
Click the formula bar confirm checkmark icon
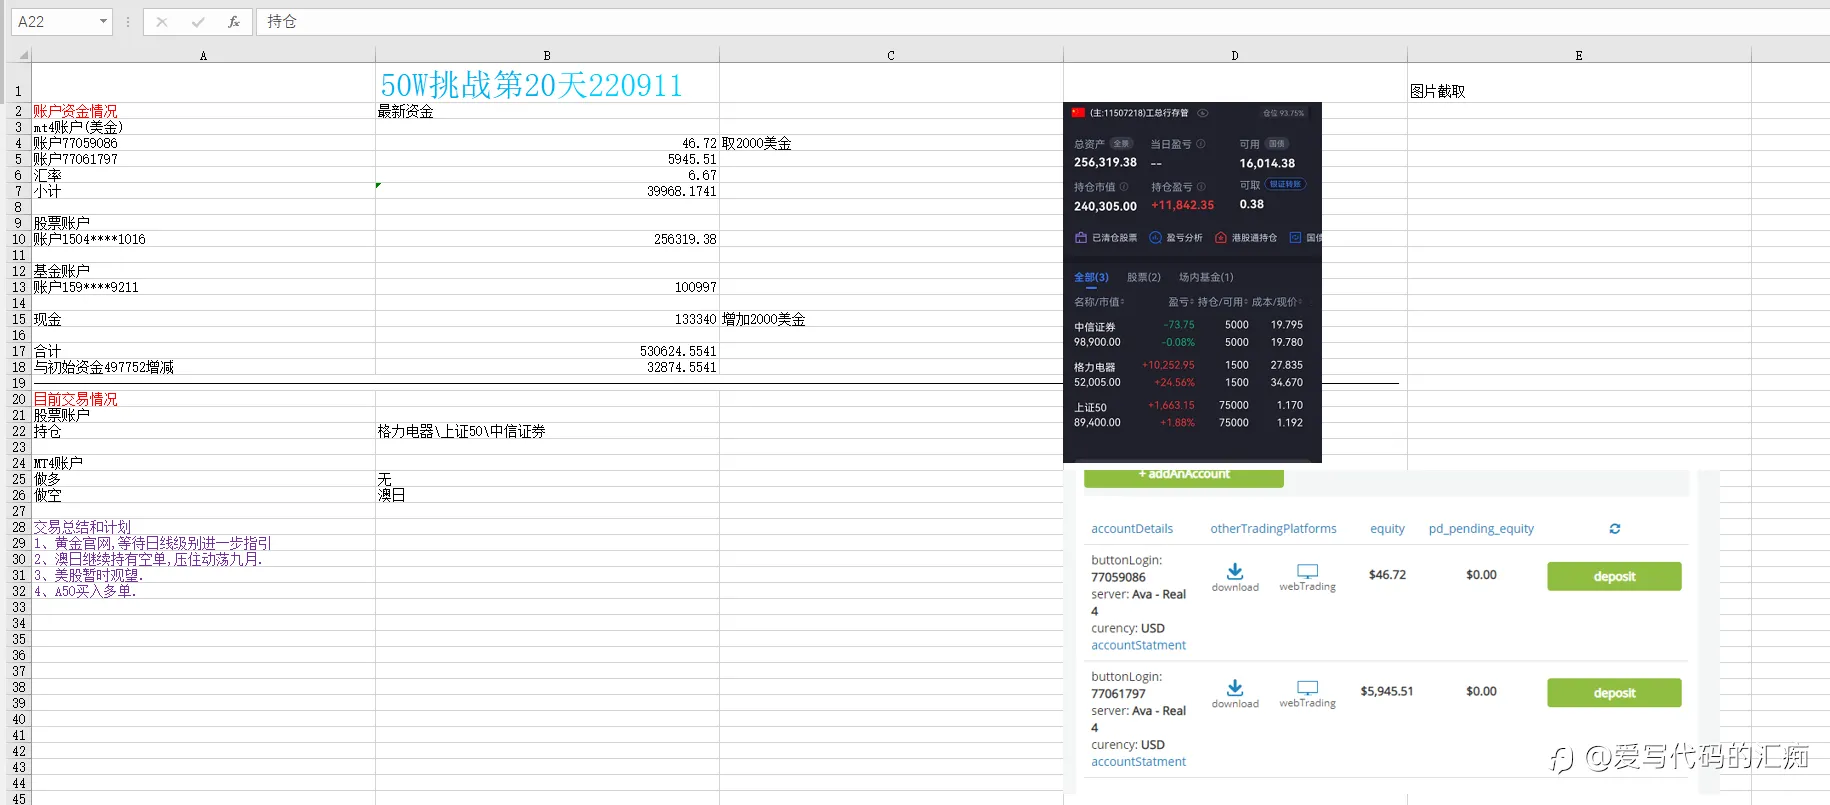[x=198, y=21]
